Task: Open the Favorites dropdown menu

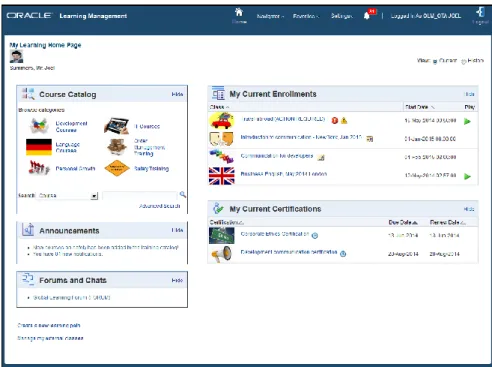Action: point(306,16)
